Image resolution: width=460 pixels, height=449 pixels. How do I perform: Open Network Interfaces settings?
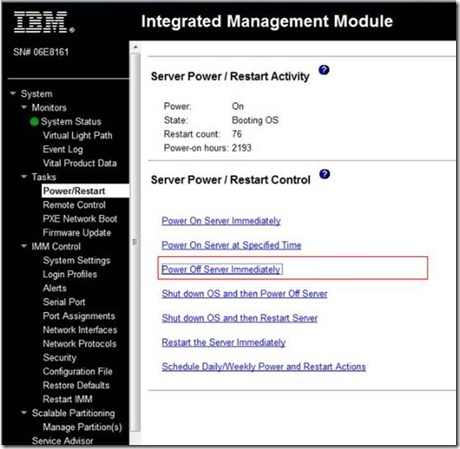[x=80, y=330]
